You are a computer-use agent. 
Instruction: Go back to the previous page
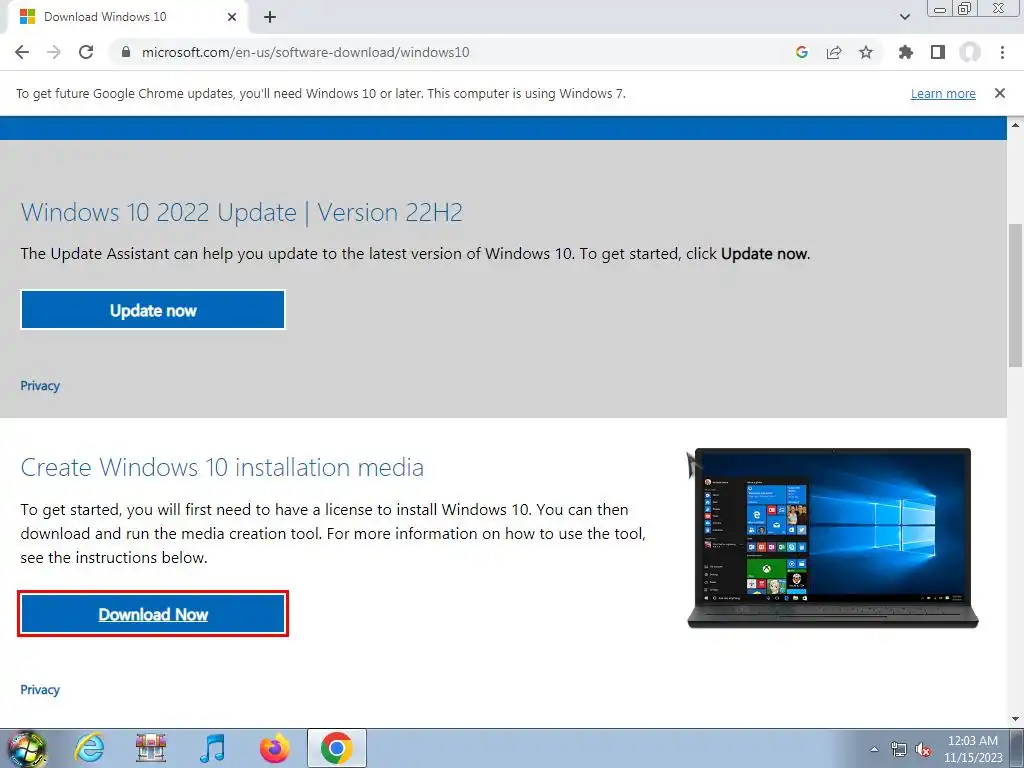click(22, 52)
